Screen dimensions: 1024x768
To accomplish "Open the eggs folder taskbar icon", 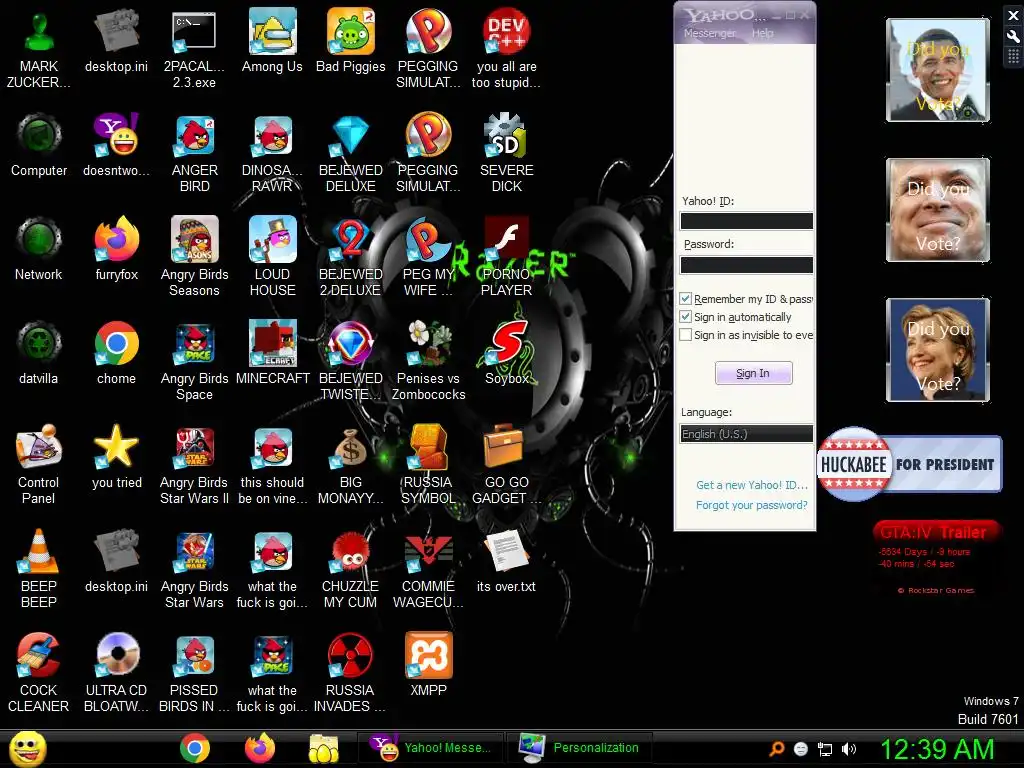I will click(x=324, y=748).
